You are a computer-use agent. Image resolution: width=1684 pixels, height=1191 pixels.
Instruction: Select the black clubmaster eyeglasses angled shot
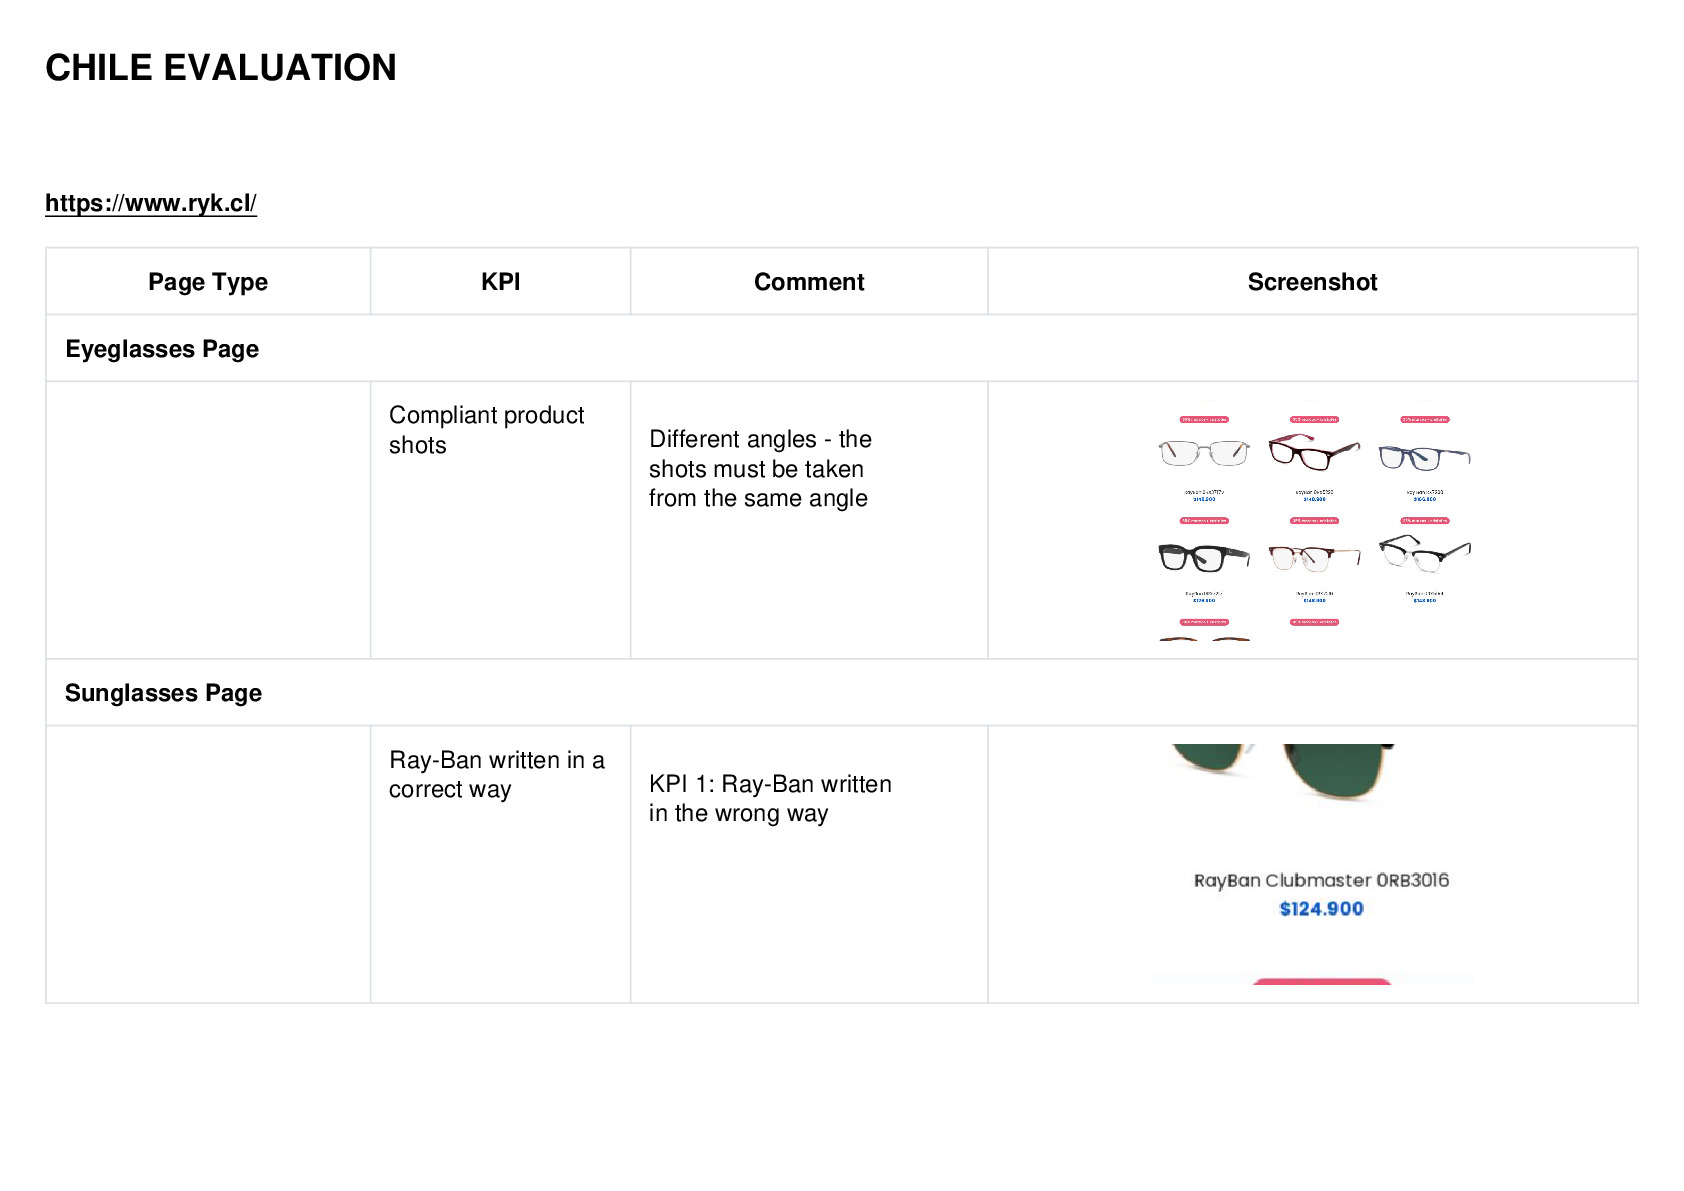pyautogui.click(x=1425, y=553)
